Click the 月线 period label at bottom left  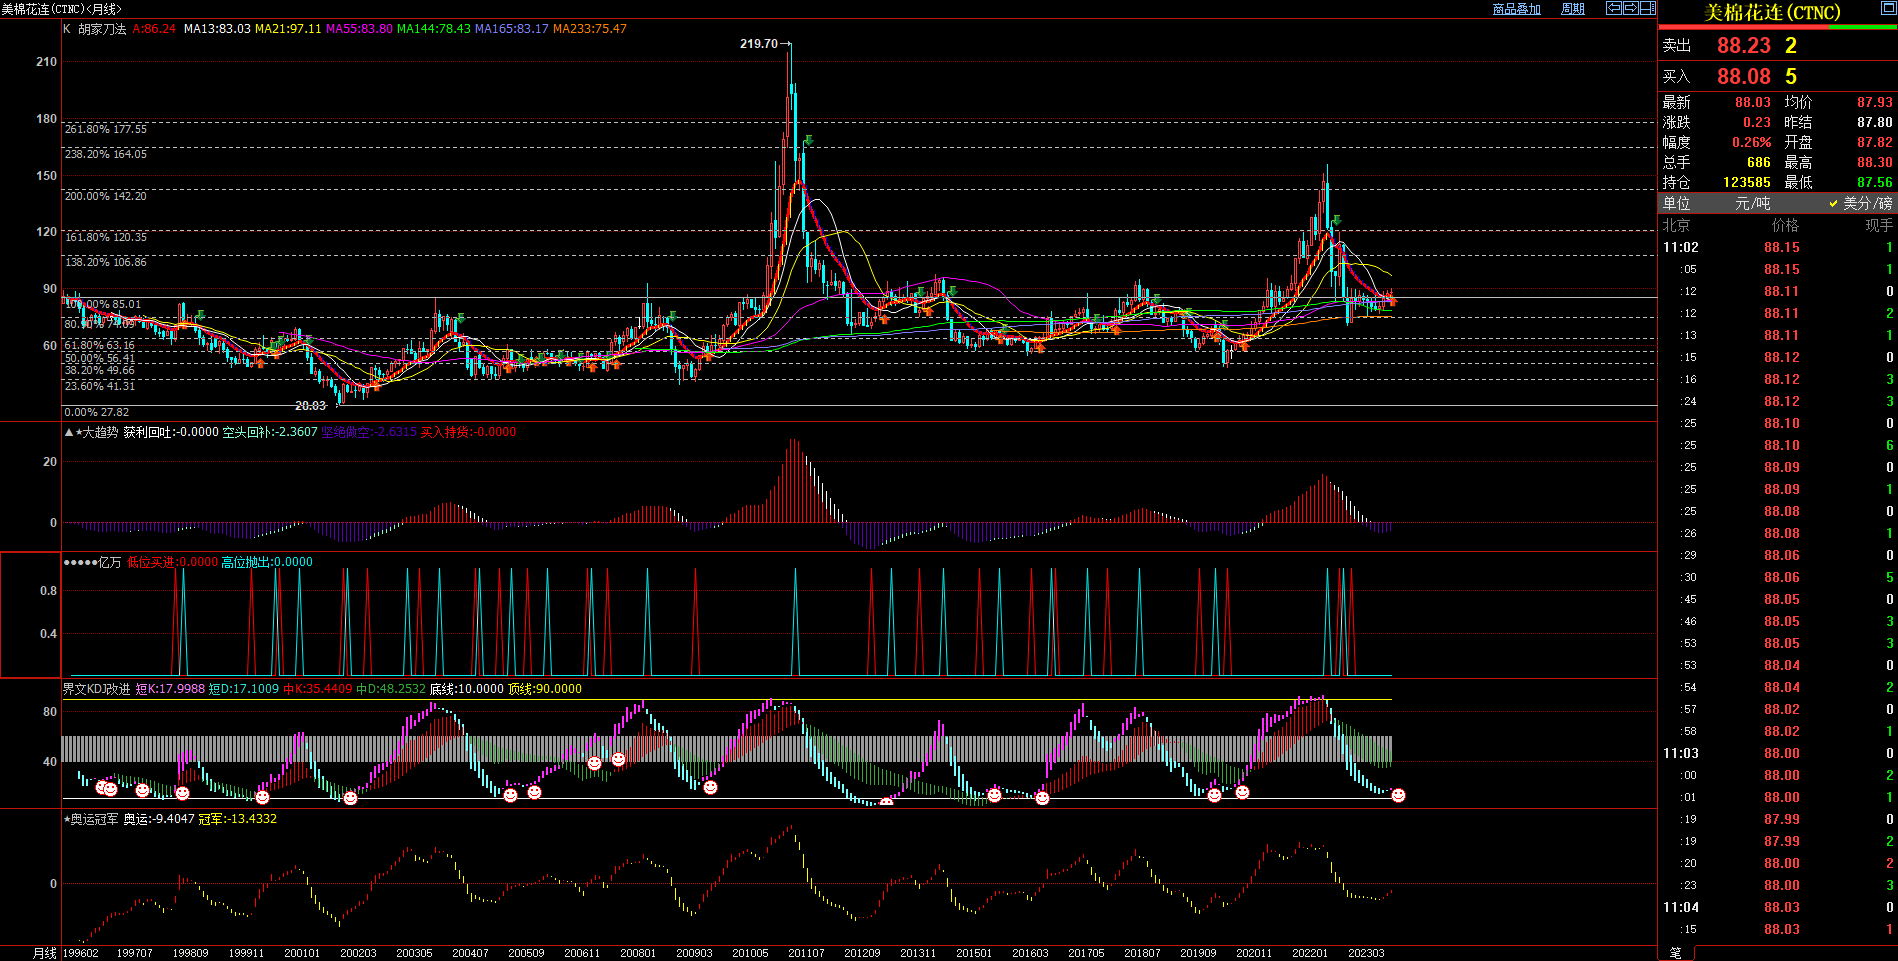pyautogui.click(x=45, y=953)
